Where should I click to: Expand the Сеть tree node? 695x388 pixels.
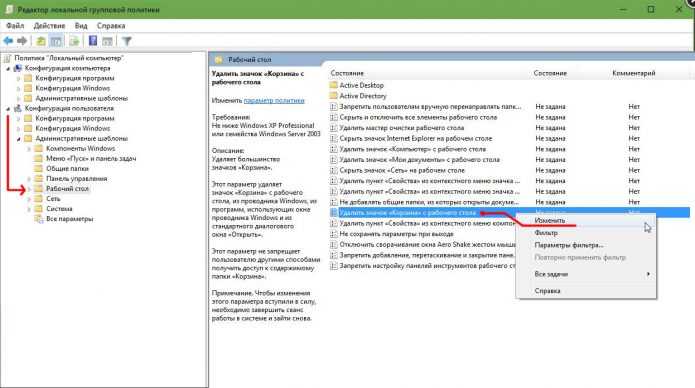click(x=29, y=199)
